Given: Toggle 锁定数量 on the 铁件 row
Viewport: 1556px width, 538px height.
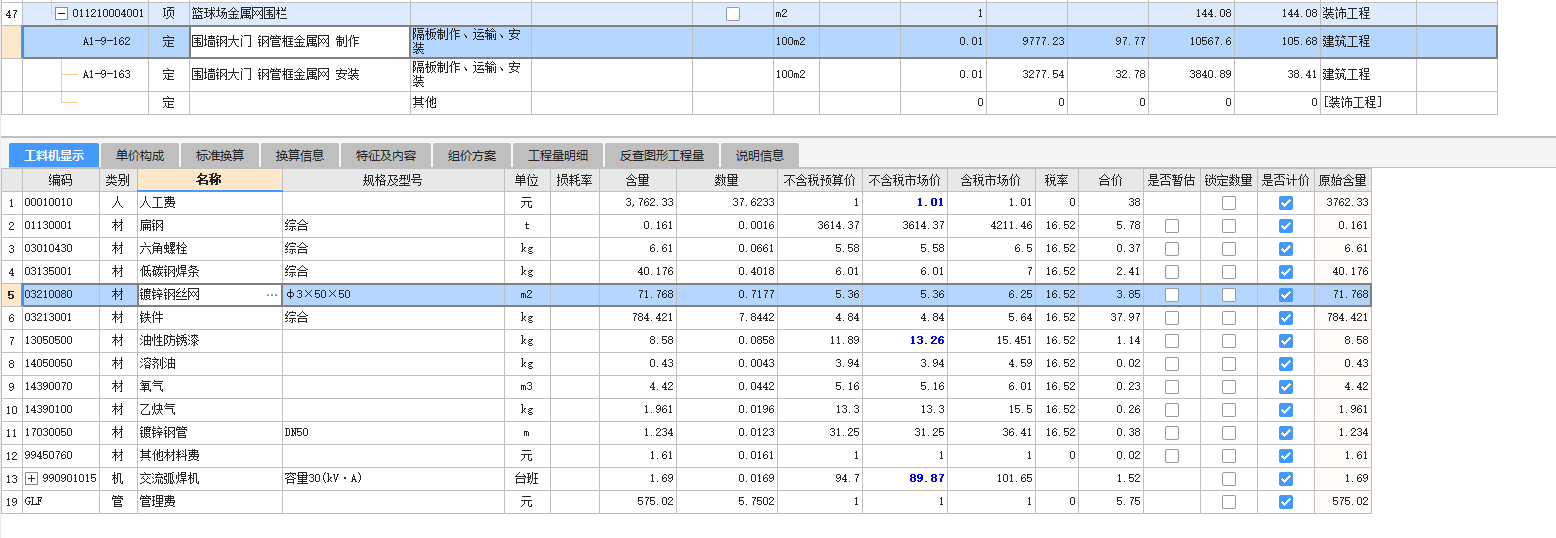Looking at the screenshot, I should click(x=1228, y=318).
